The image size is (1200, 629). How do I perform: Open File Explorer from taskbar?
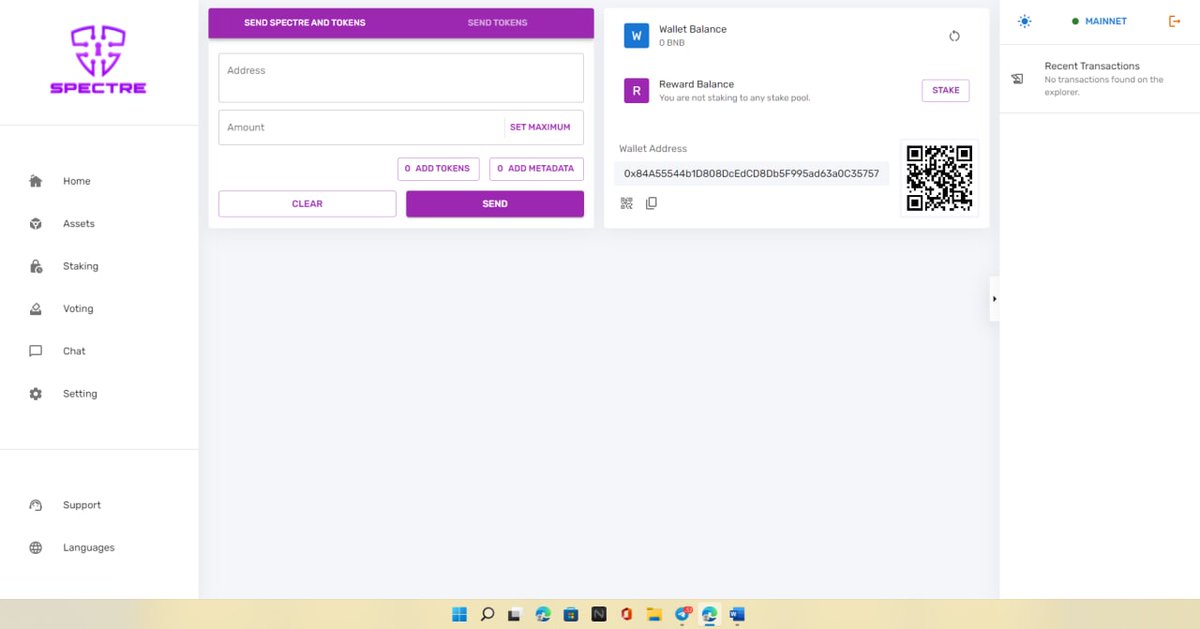click(654, 614)
